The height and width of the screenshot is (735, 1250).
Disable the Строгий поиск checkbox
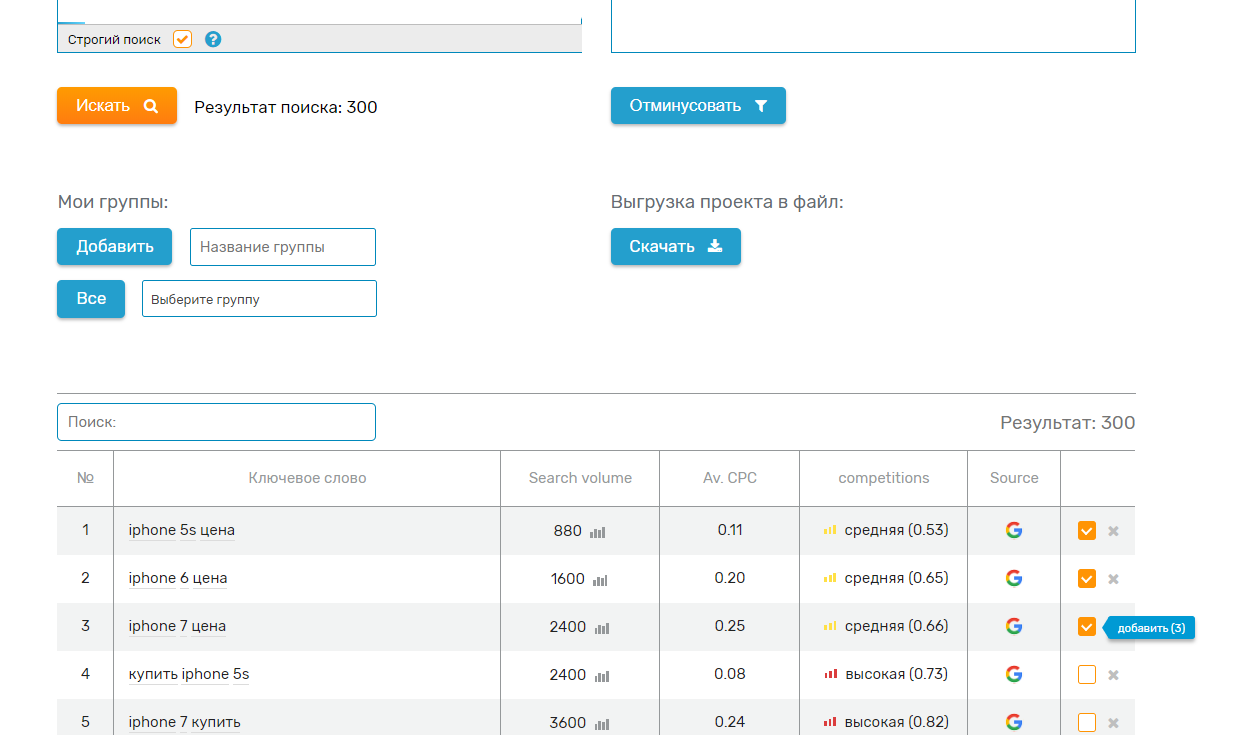tap(181, 39)
